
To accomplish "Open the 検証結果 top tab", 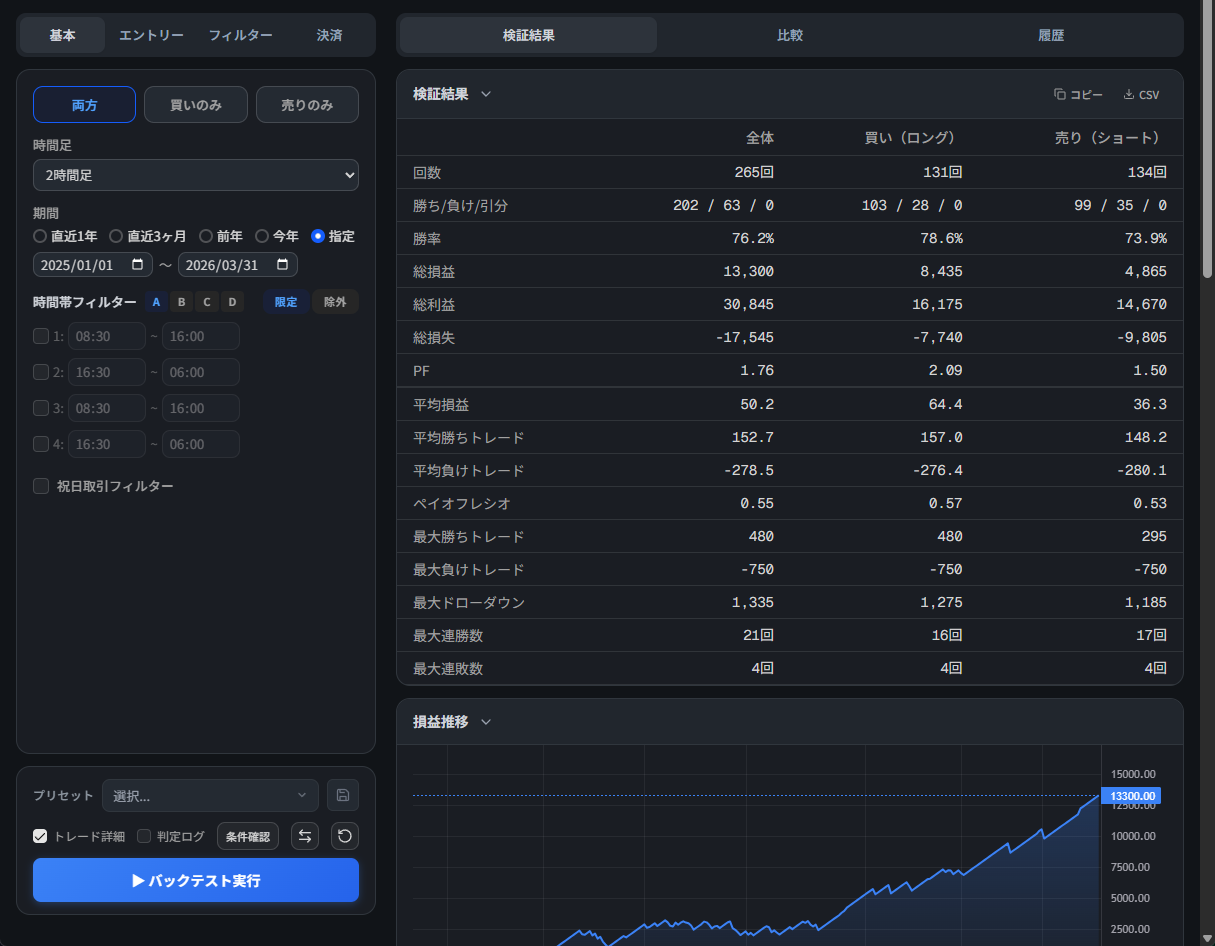I will click(x=529, y=35).
